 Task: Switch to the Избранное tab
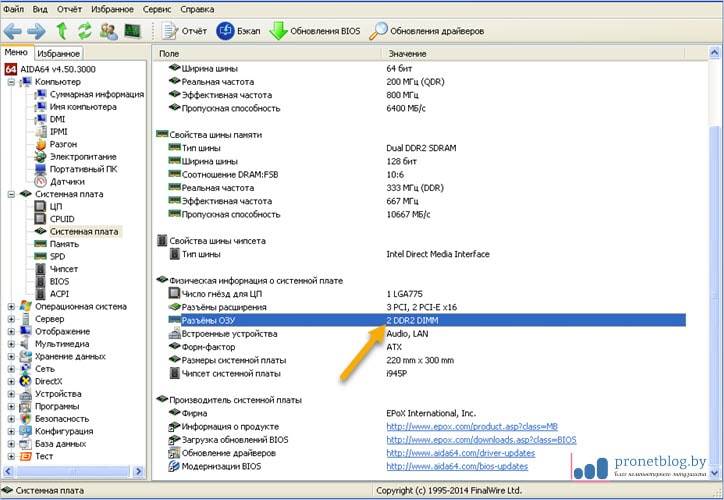pos(59,54)
